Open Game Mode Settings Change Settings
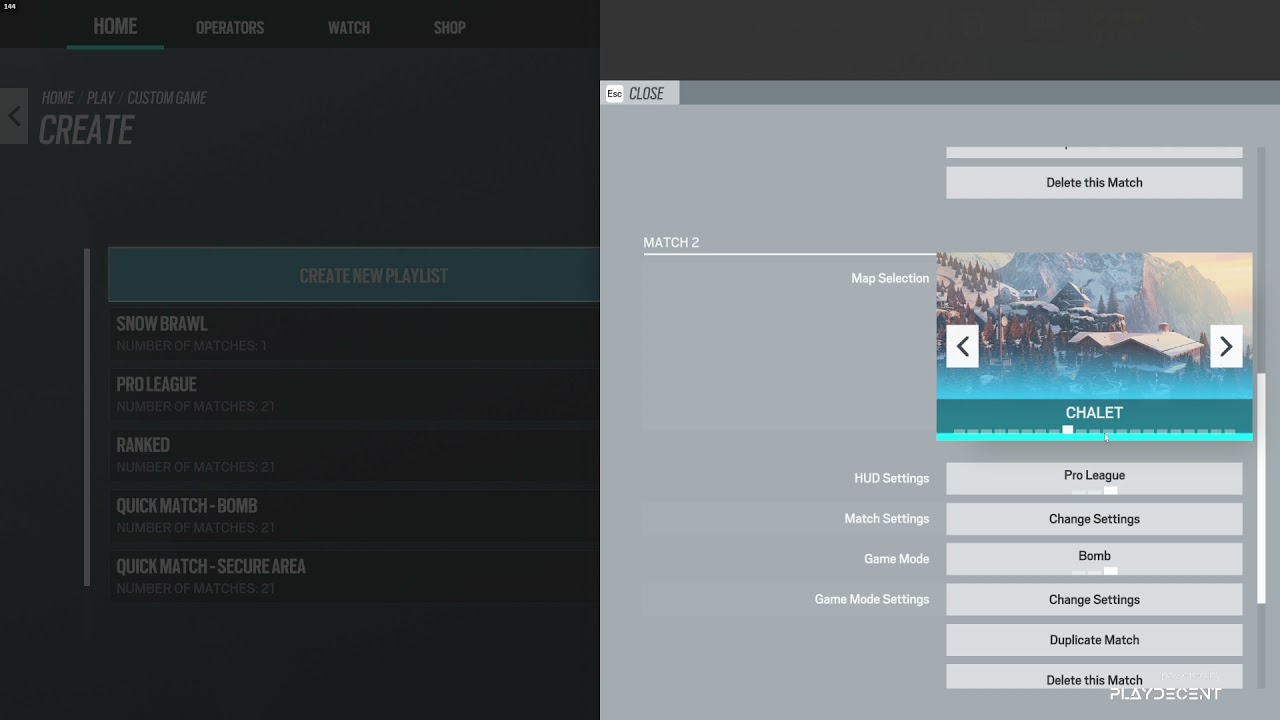This screenshot has width=1280, height=720. pos(1094,599)
